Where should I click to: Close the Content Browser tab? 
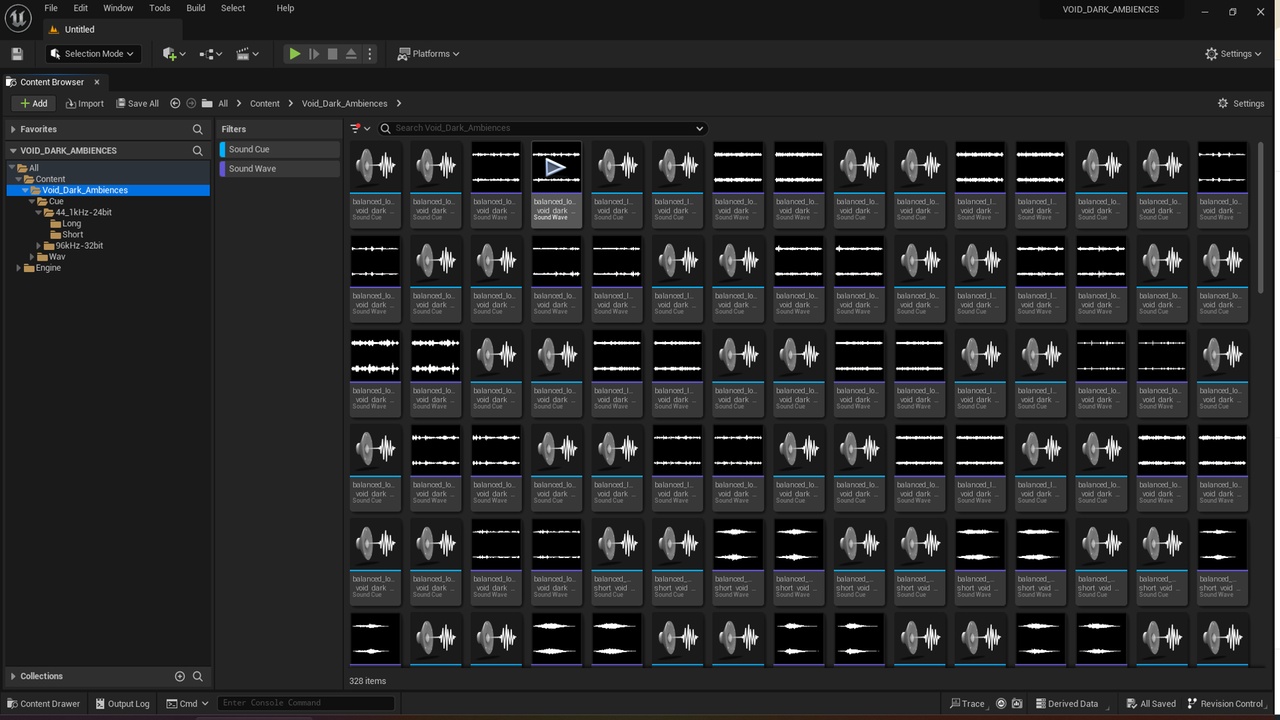pos(96,82)
